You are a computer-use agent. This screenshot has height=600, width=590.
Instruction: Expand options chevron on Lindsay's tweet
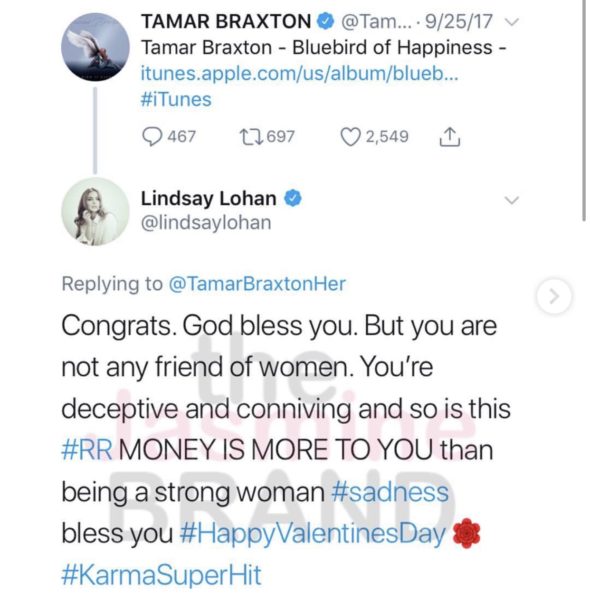pyautogui.click(x=512, y=200)
